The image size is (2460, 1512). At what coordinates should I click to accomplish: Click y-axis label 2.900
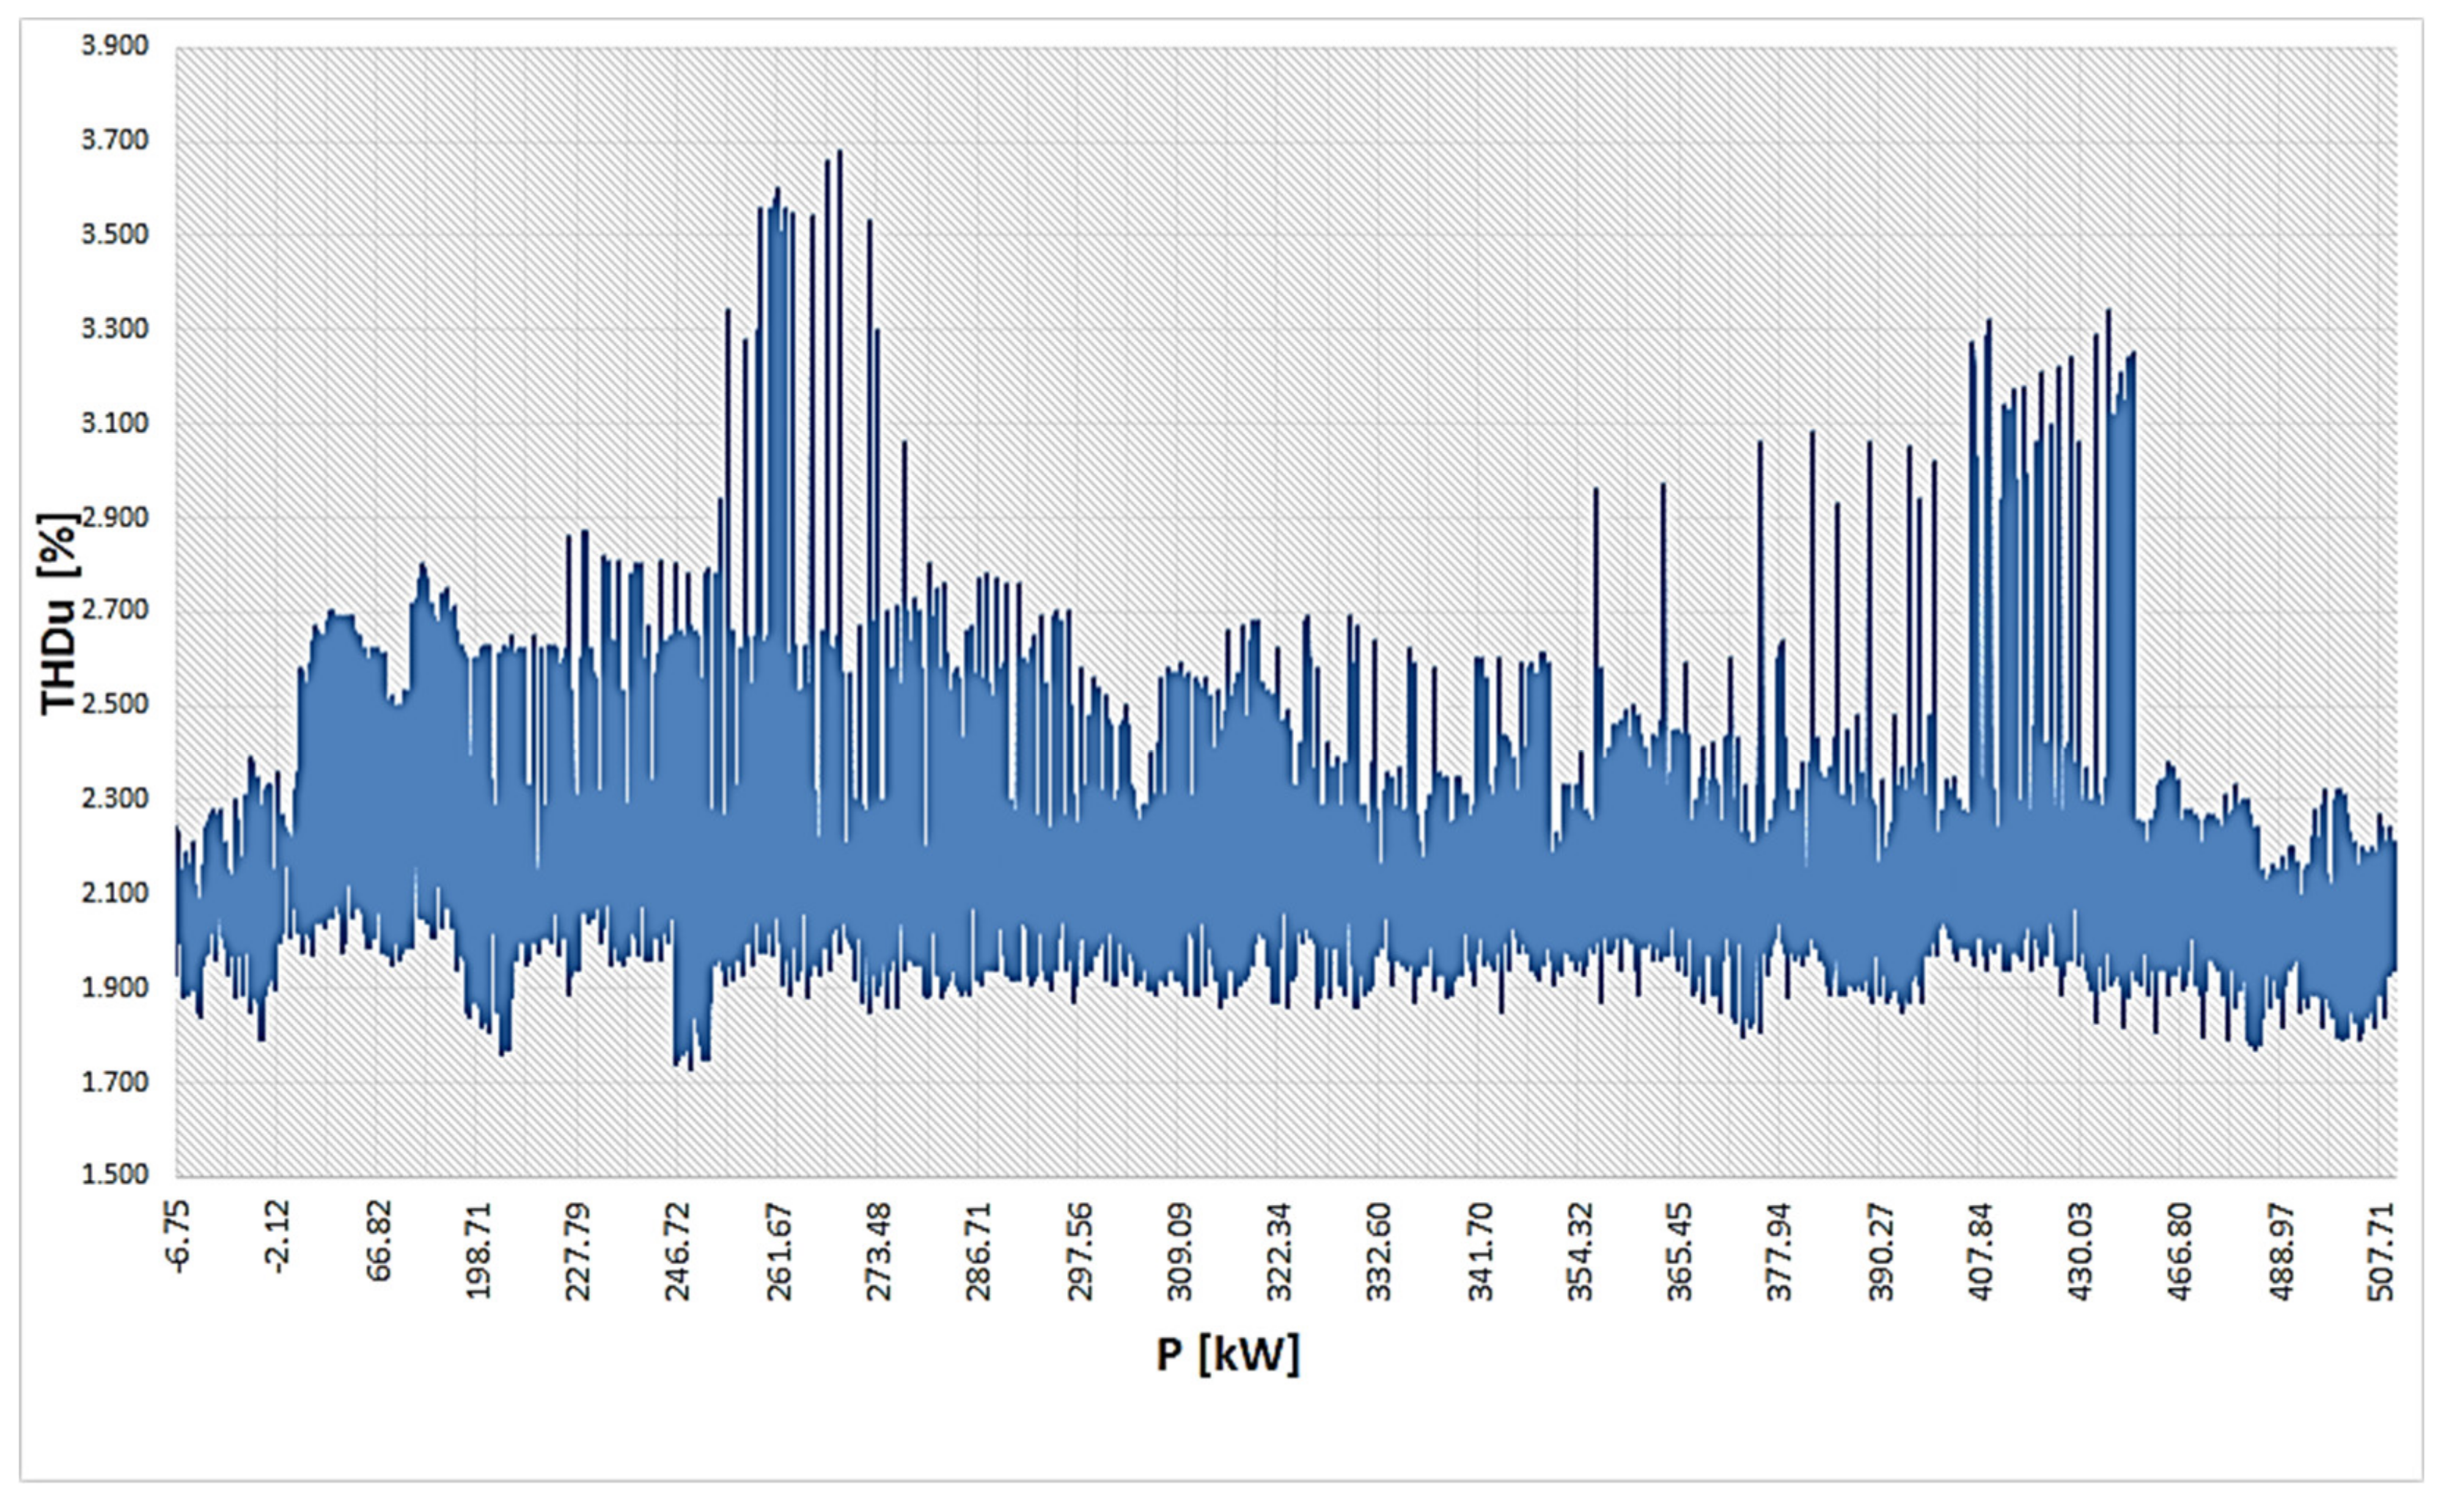pyautogui.click(x=115, y=517)
